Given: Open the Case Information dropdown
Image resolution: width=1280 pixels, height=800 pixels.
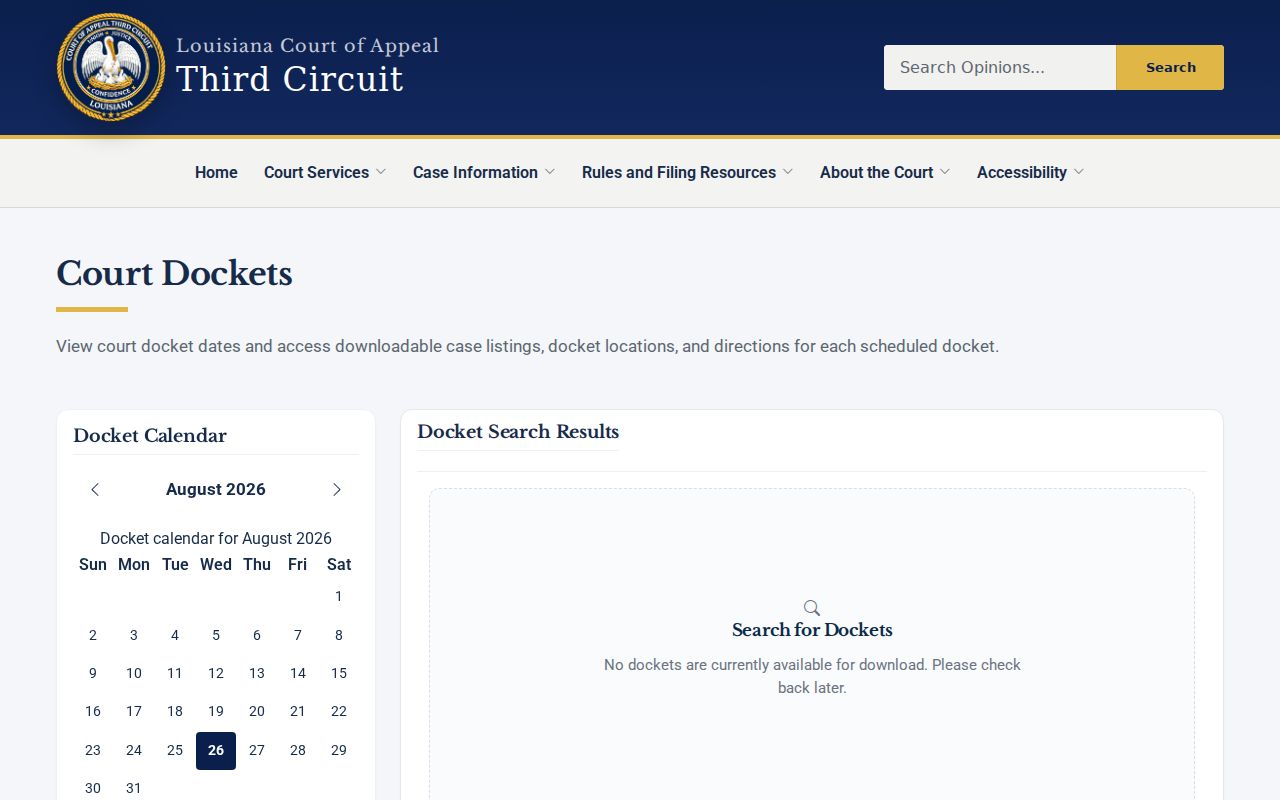Looking at the screenshot, I should tap(484, 172).
